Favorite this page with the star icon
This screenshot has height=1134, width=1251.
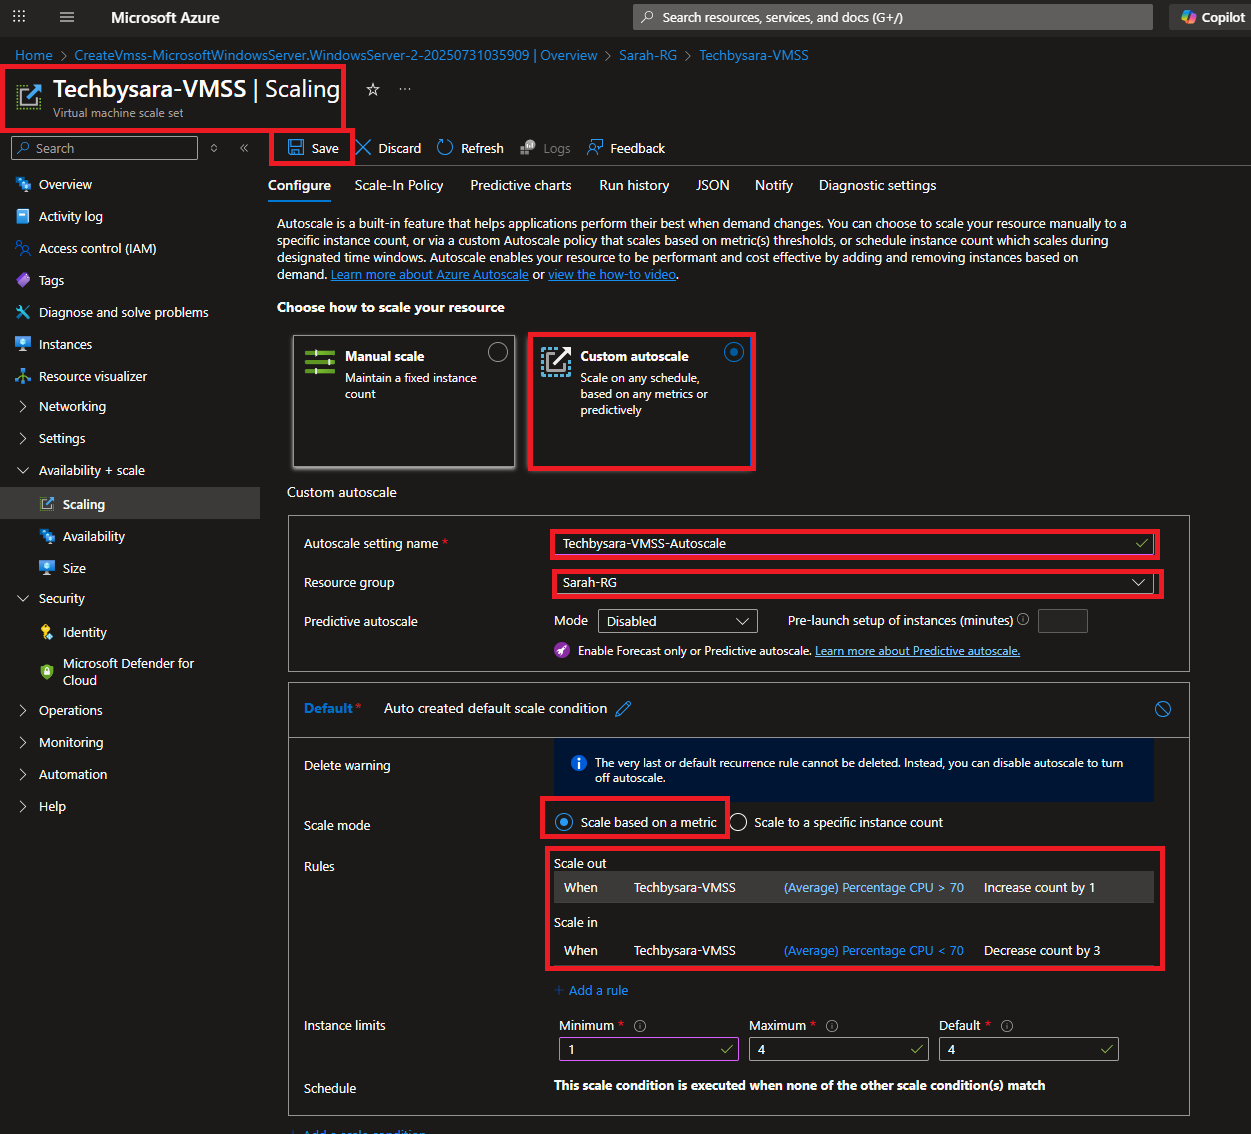coord(373,89)
